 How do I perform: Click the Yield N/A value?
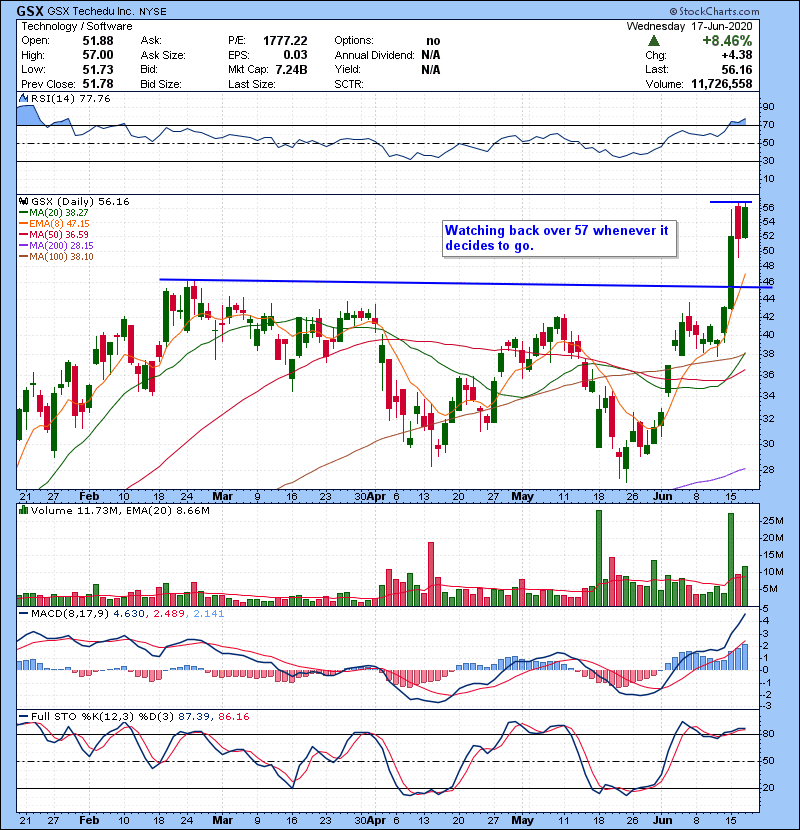click(x=431, y=69)
